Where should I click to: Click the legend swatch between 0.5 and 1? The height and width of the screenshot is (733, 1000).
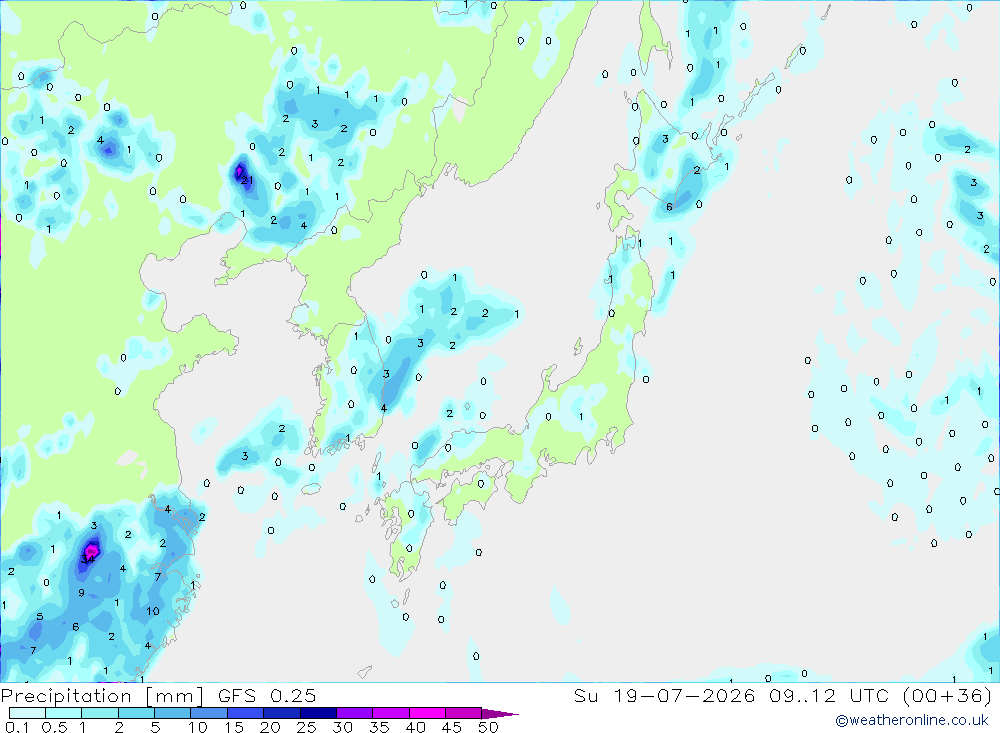[64, 713]
